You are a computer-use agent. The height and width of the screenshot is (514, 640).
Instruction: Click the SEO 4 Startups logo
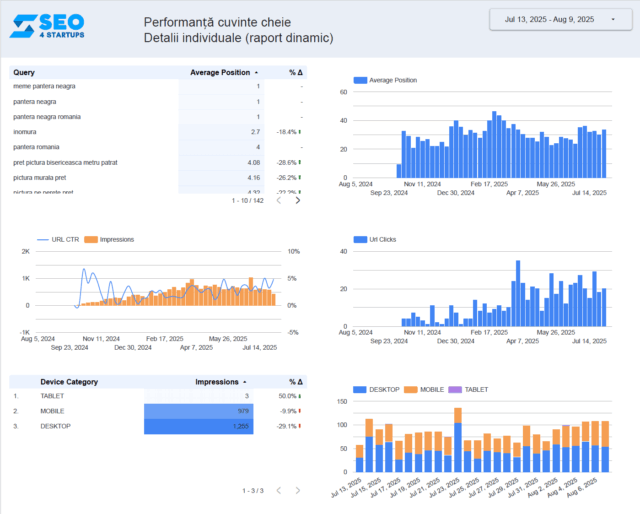point(47,25)
